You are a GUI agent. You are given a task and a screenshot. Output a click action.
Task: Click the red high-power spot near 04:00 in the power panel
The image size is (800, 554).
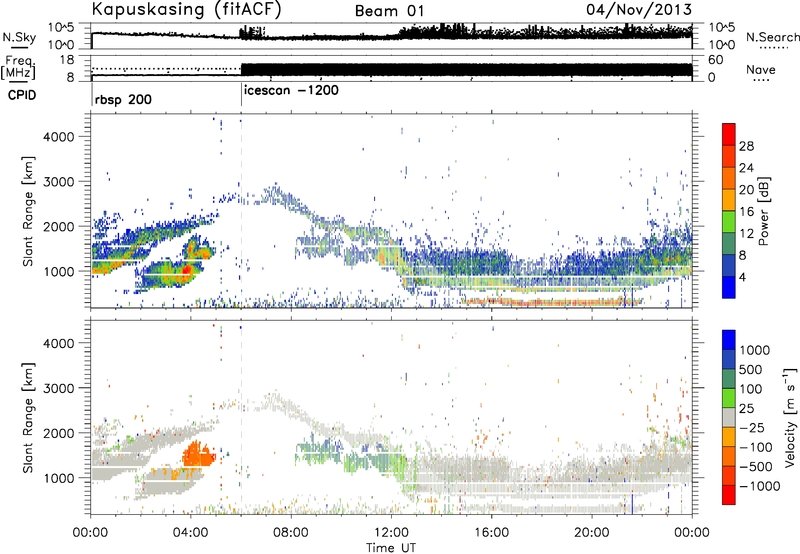coord(187,269)
